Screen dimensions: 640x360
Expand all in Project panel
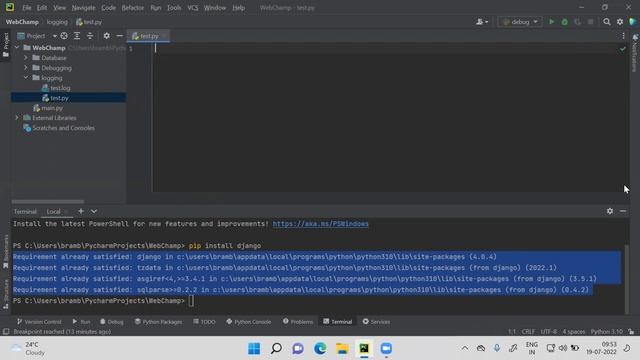tap(77, 36)
